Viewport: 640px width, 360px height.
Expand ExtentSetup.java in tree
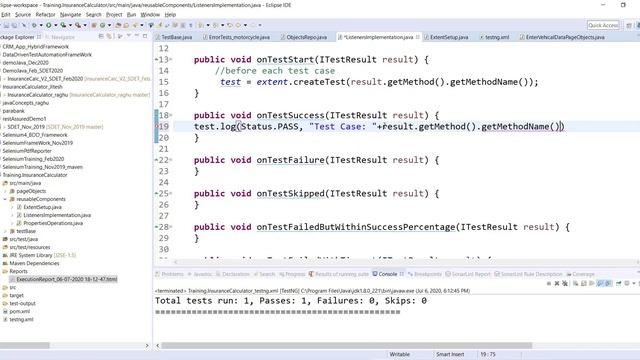(x=12, y=207)
